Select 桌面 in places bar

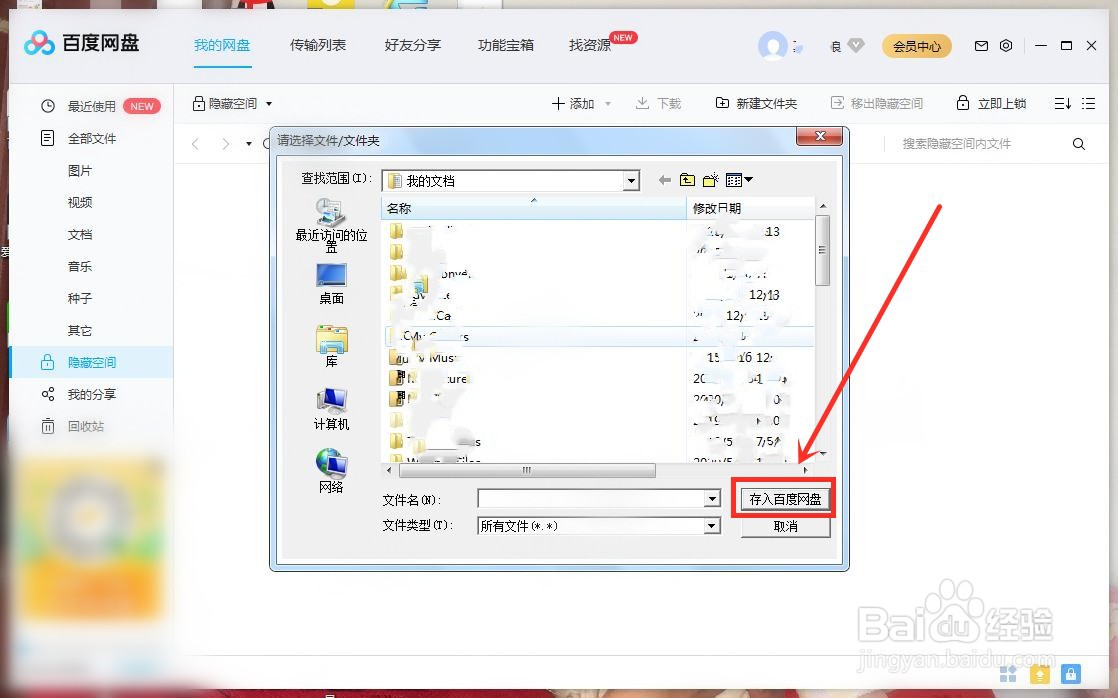point(331,284)
